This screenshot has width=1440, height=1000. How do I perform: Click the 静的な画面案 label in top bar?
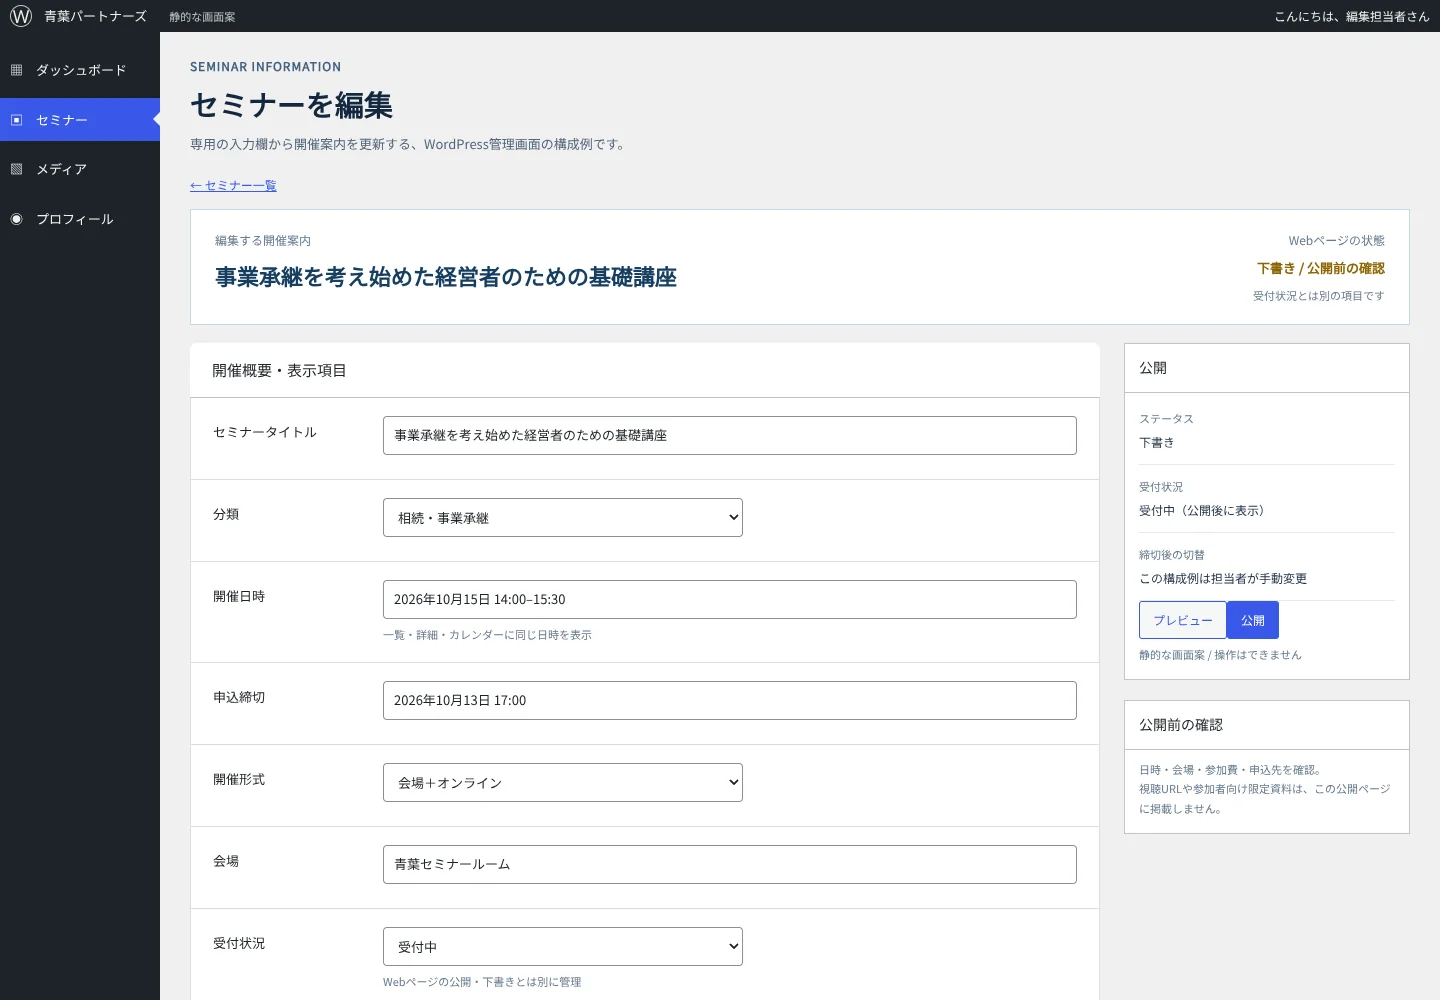point(202,17)
